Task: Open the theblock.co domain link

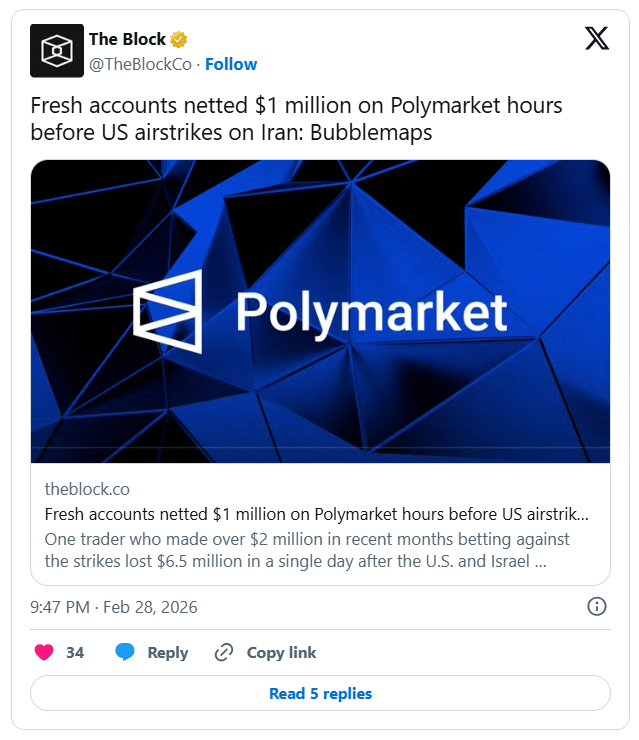Action: click(x=87, y=489)
